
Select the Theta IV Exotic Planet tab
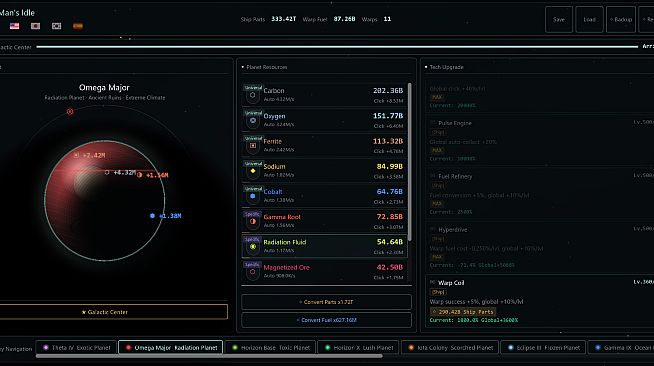(77, 347)
